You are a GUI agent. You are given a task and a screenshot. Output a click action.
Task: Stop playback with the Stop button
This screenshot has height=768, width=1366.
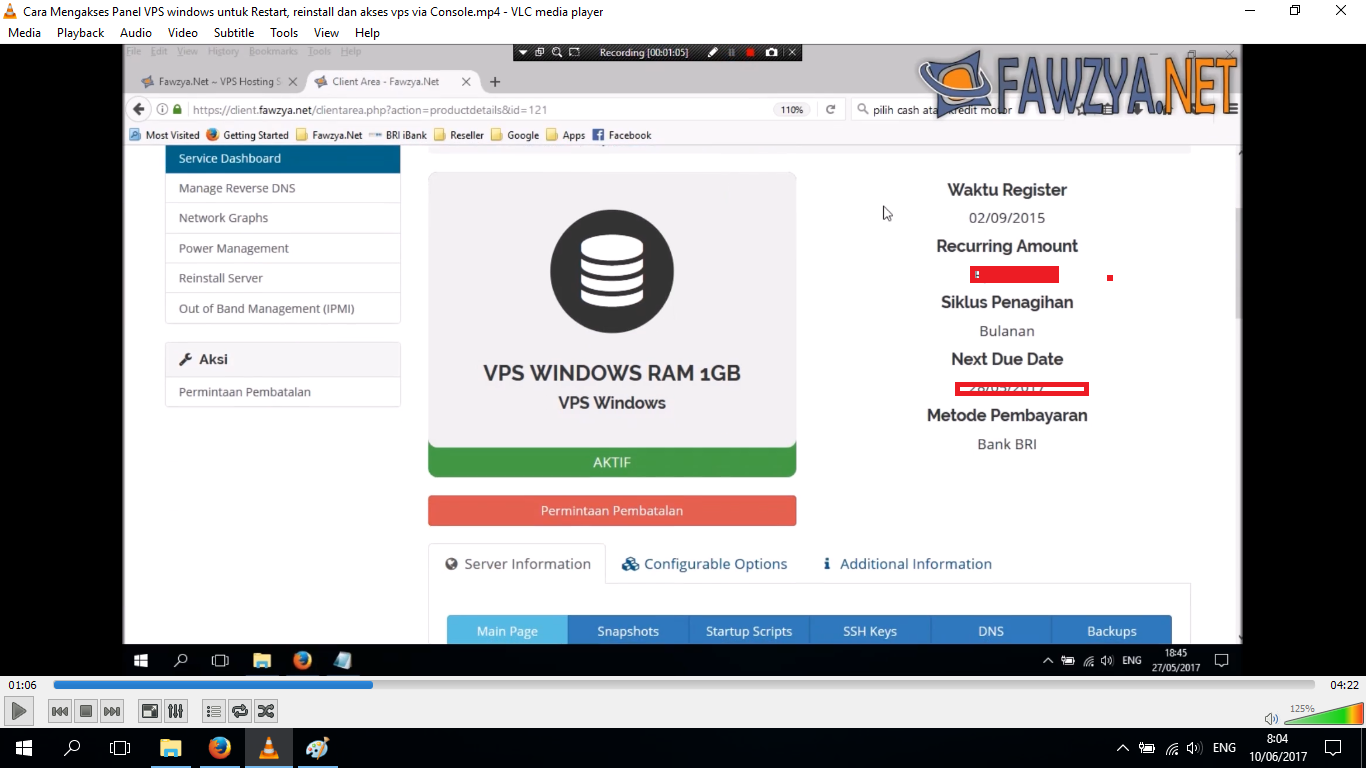pos(86,711)
